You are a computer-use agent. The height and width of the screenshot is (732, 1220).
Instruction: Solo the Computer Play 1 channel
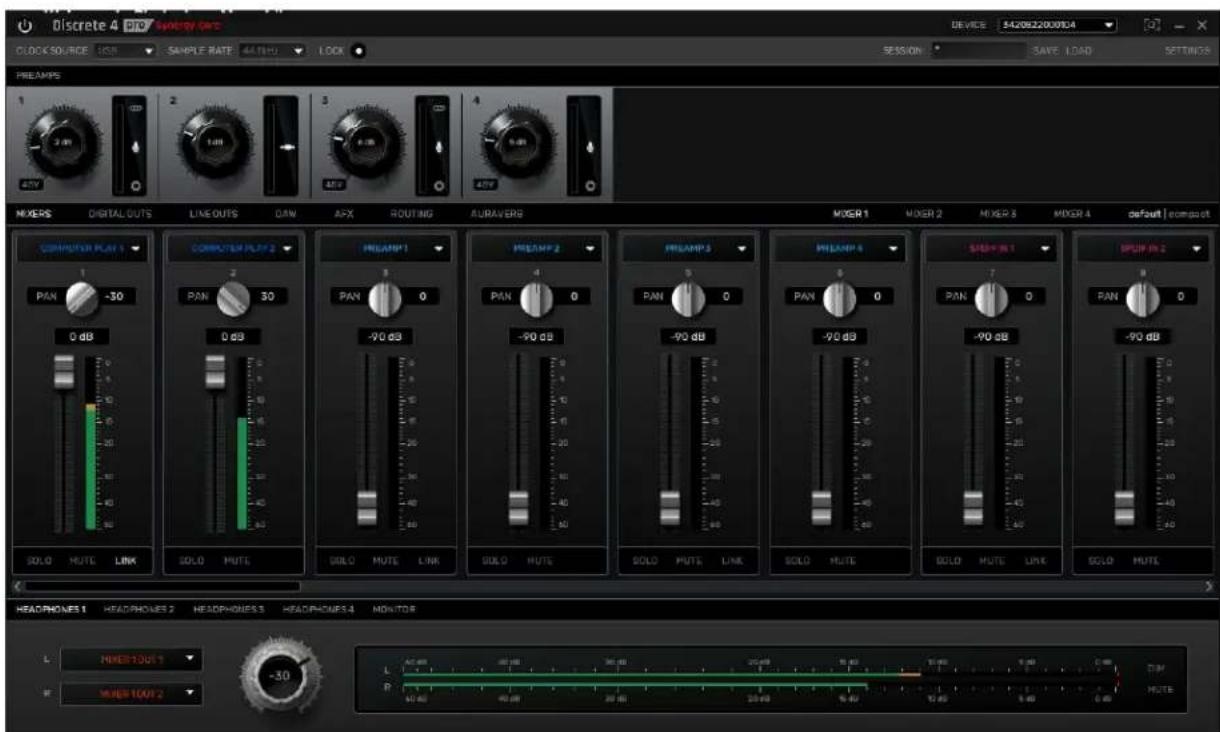click(x=41, y=561)
